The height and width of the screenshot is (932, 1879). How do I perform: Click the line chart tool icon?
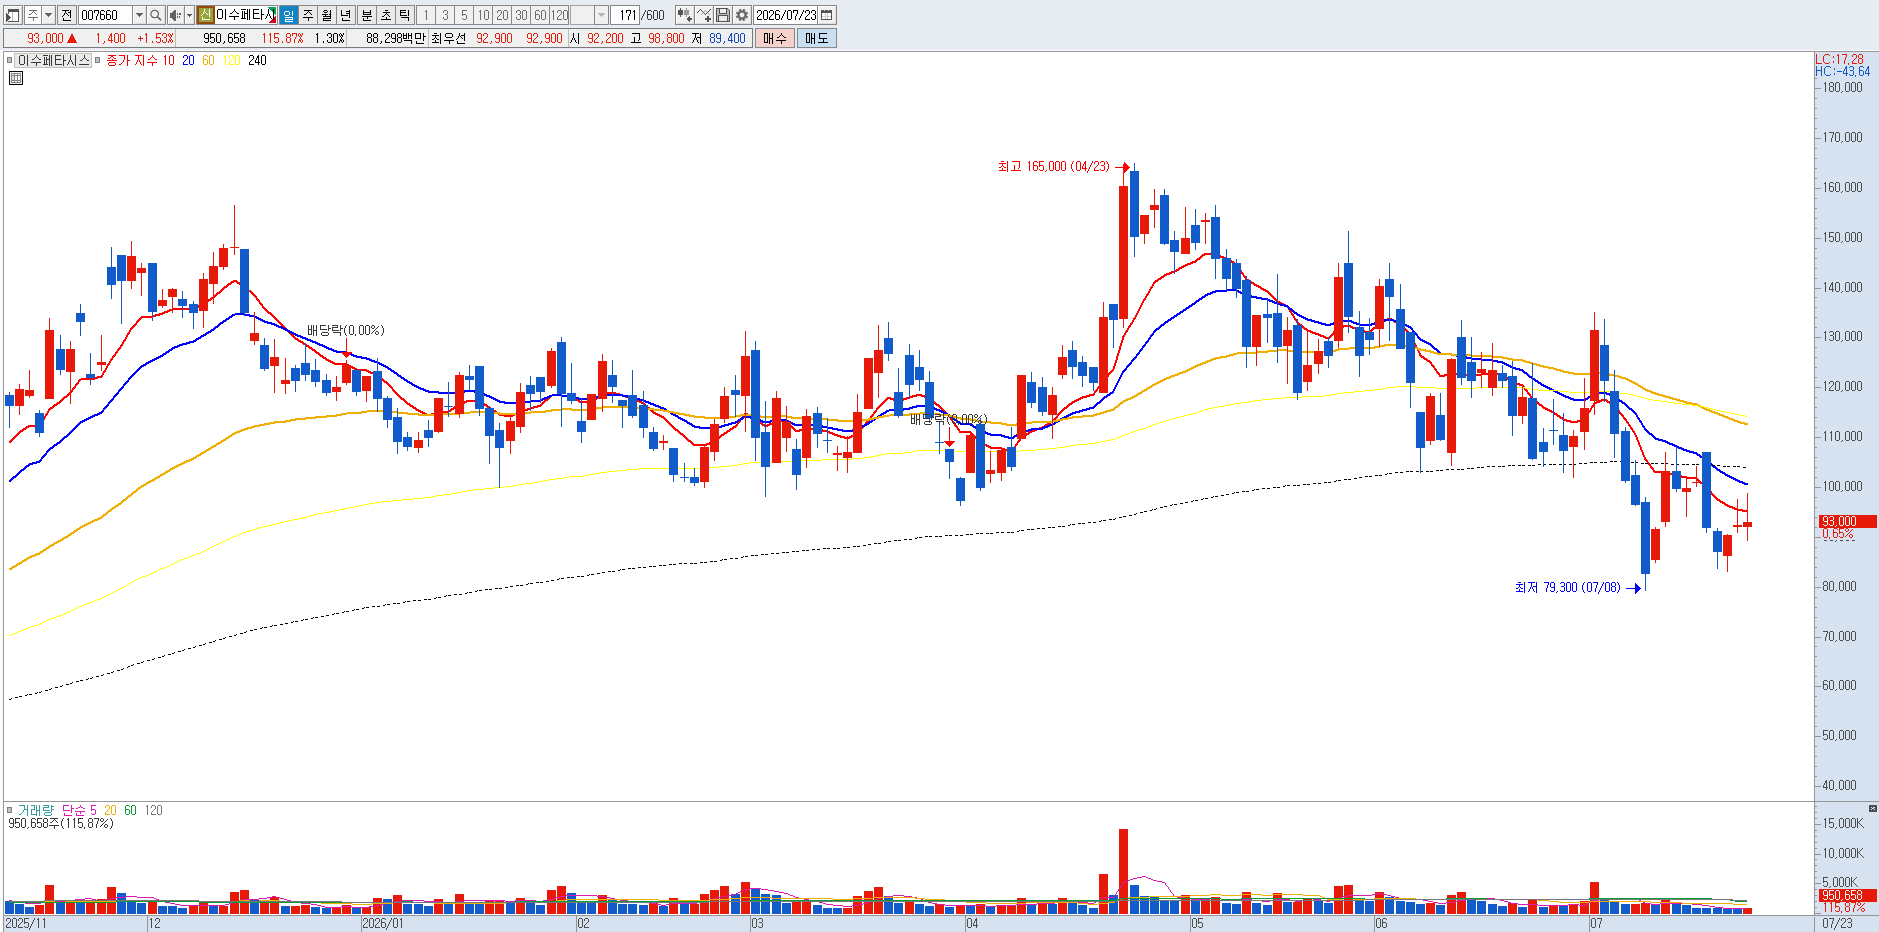(x=704, y=15)
